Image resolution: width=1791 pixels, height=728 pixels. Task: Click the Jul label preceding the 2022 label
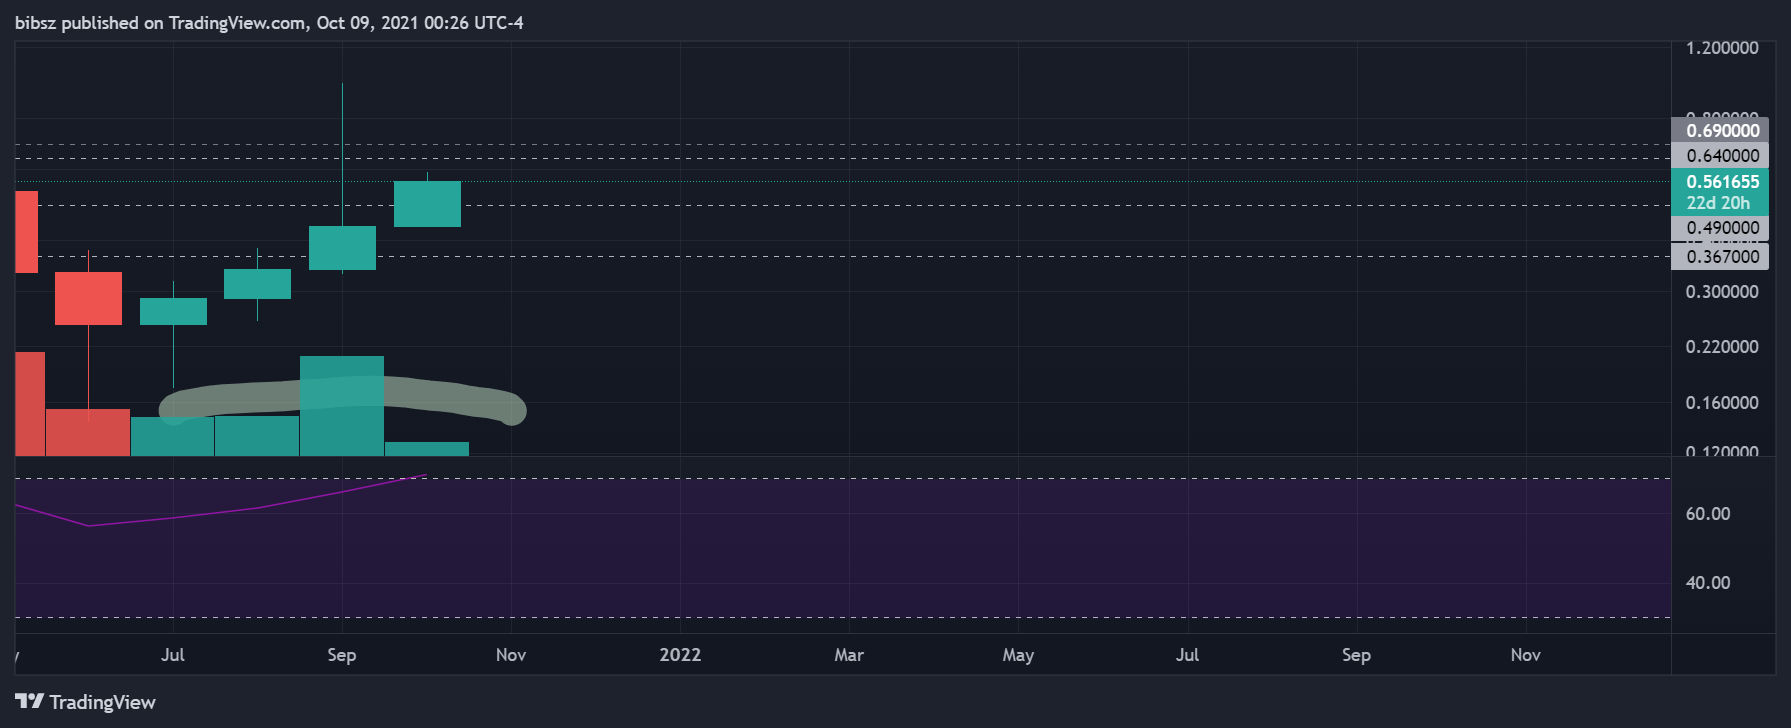pos(173,655)
